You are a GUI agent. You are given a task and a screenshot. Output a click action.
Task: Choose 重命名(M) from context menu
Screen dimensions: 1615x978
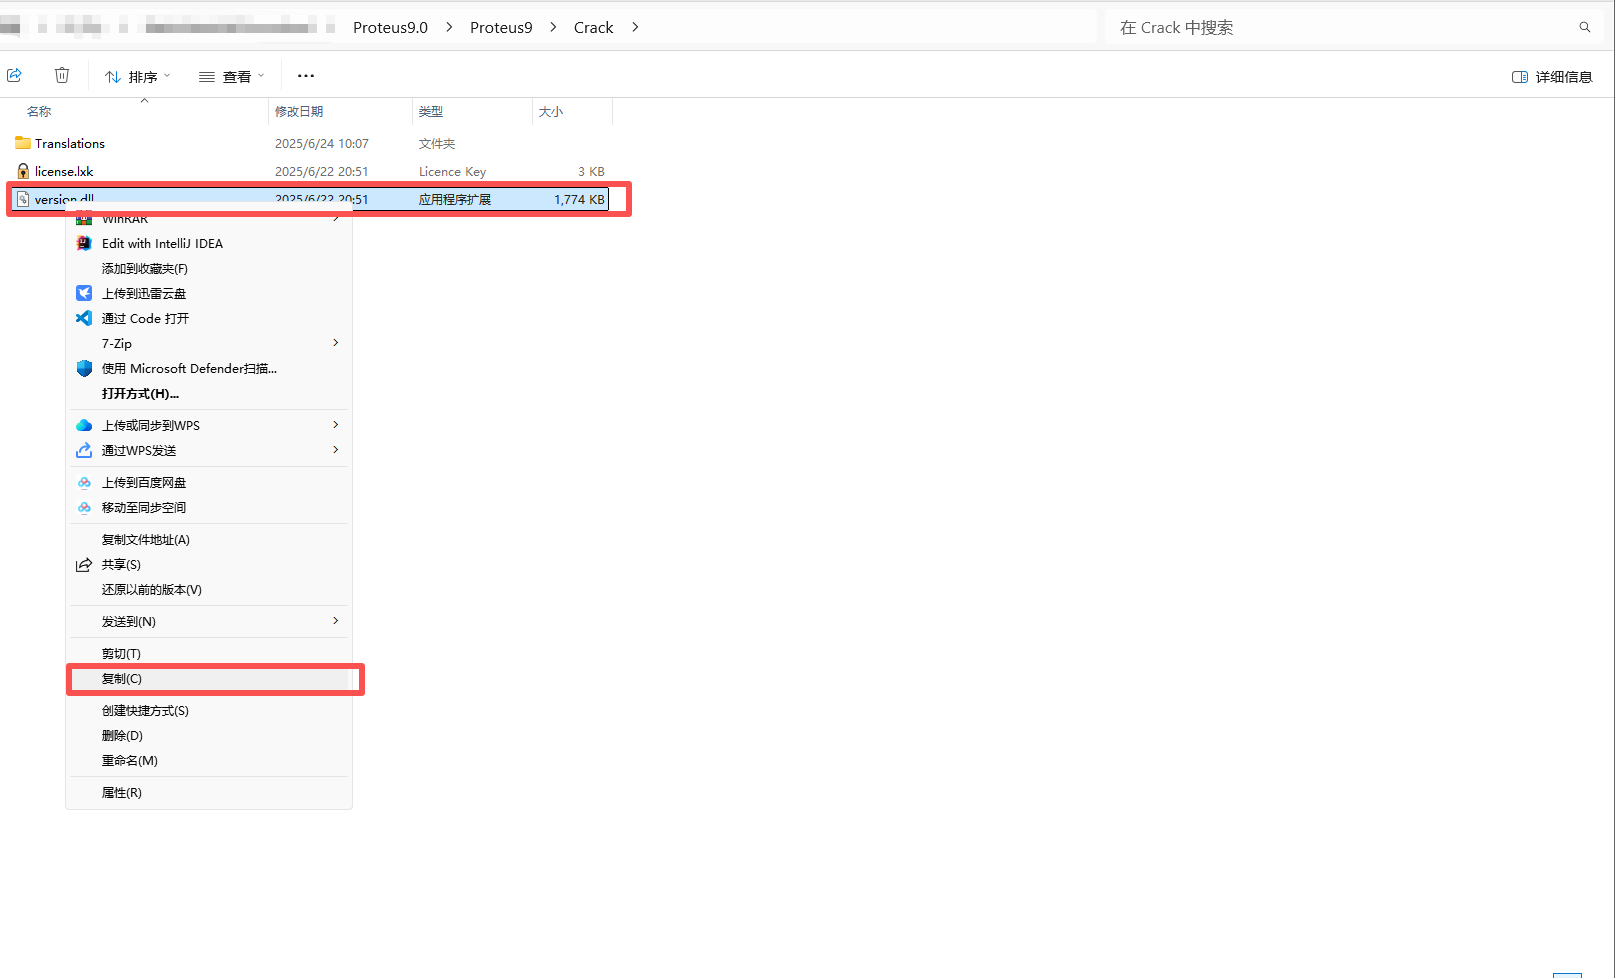(209, 760)
